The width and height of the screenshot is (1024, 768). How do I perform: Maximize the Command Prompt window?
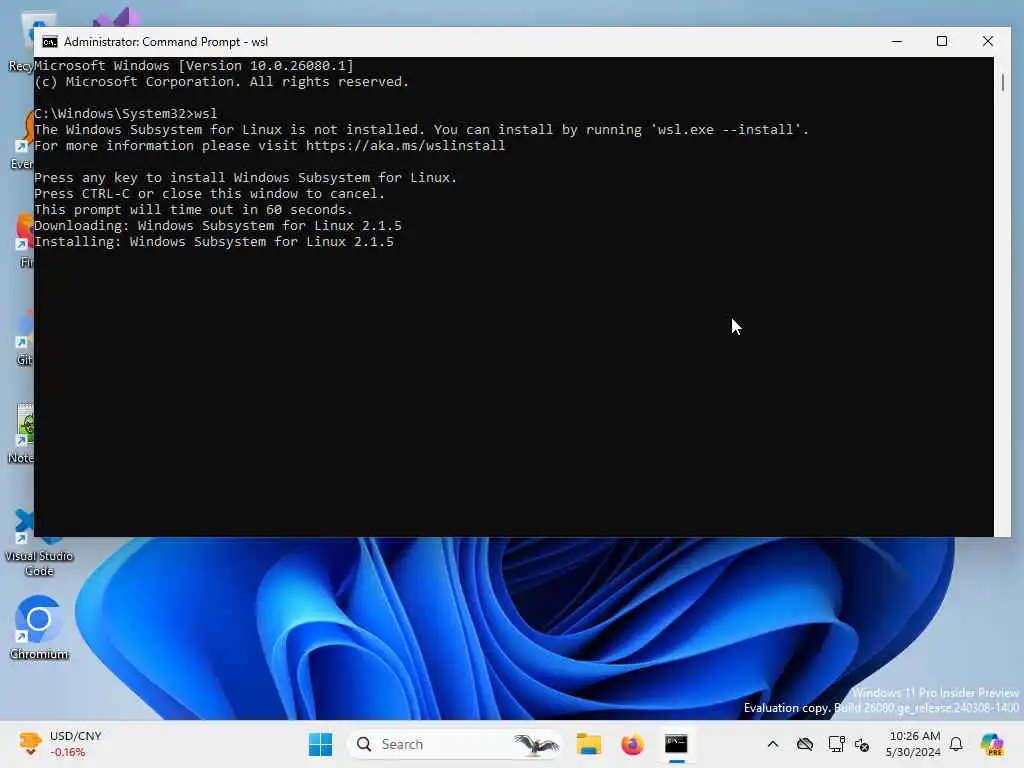tap(942, 41)
